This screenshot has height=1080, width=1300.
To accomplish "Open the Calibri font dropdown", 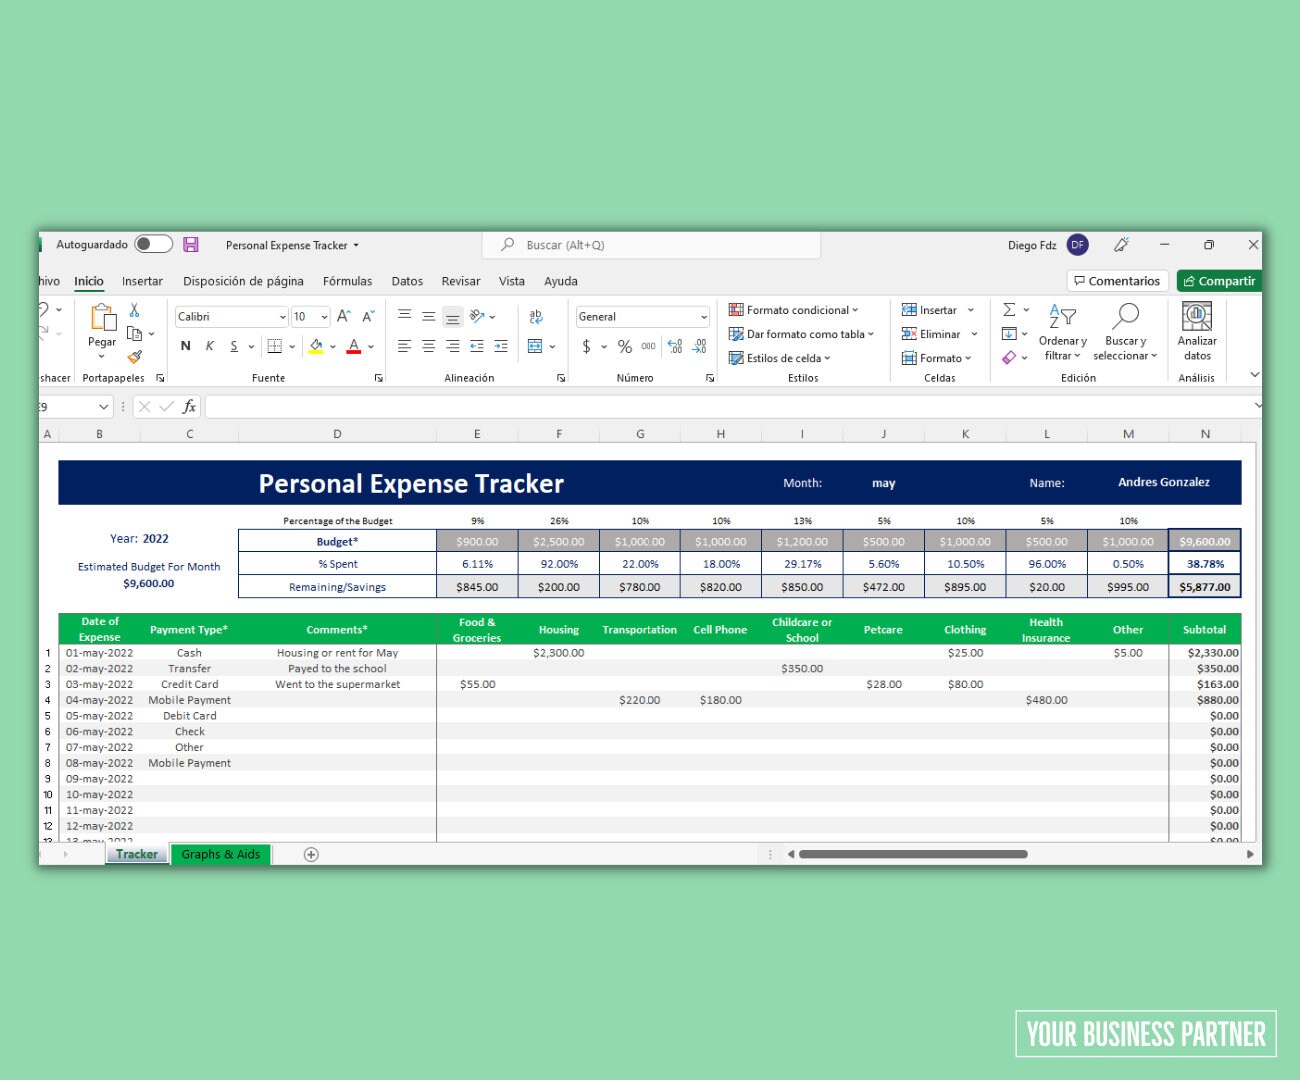I will (x=283, y=316).
